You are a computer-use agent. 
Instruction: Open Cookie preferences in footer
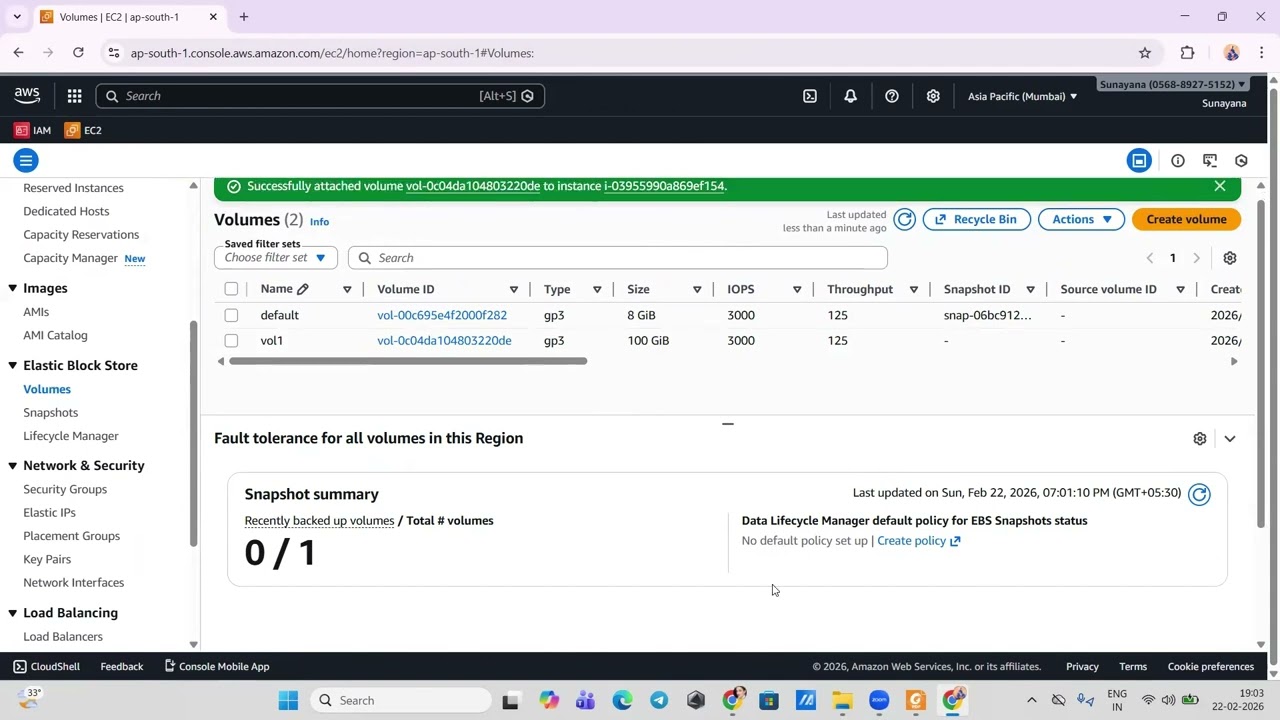pyautogui.click(x=1211, y=667)
